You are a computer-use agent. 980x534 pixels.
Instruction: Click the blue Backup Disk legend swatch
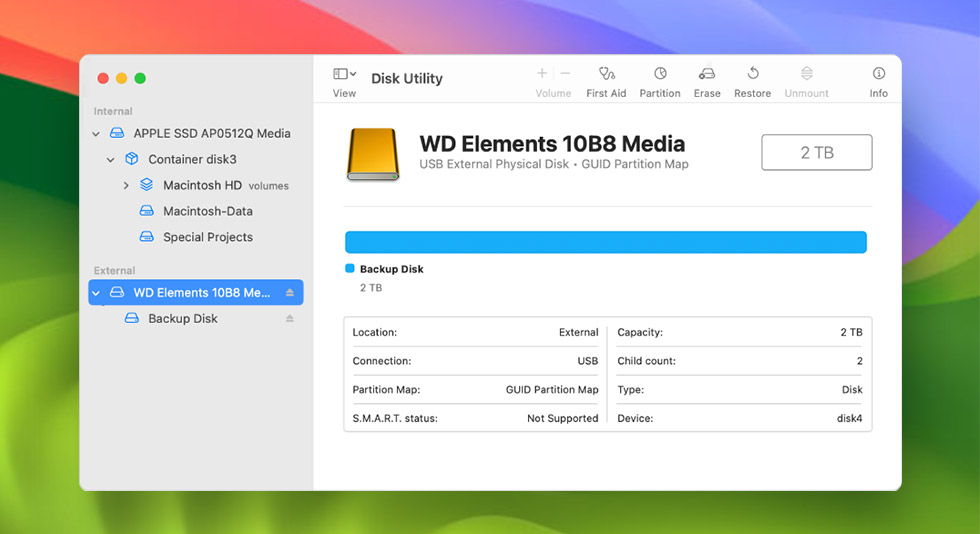(x=349, y=268)
